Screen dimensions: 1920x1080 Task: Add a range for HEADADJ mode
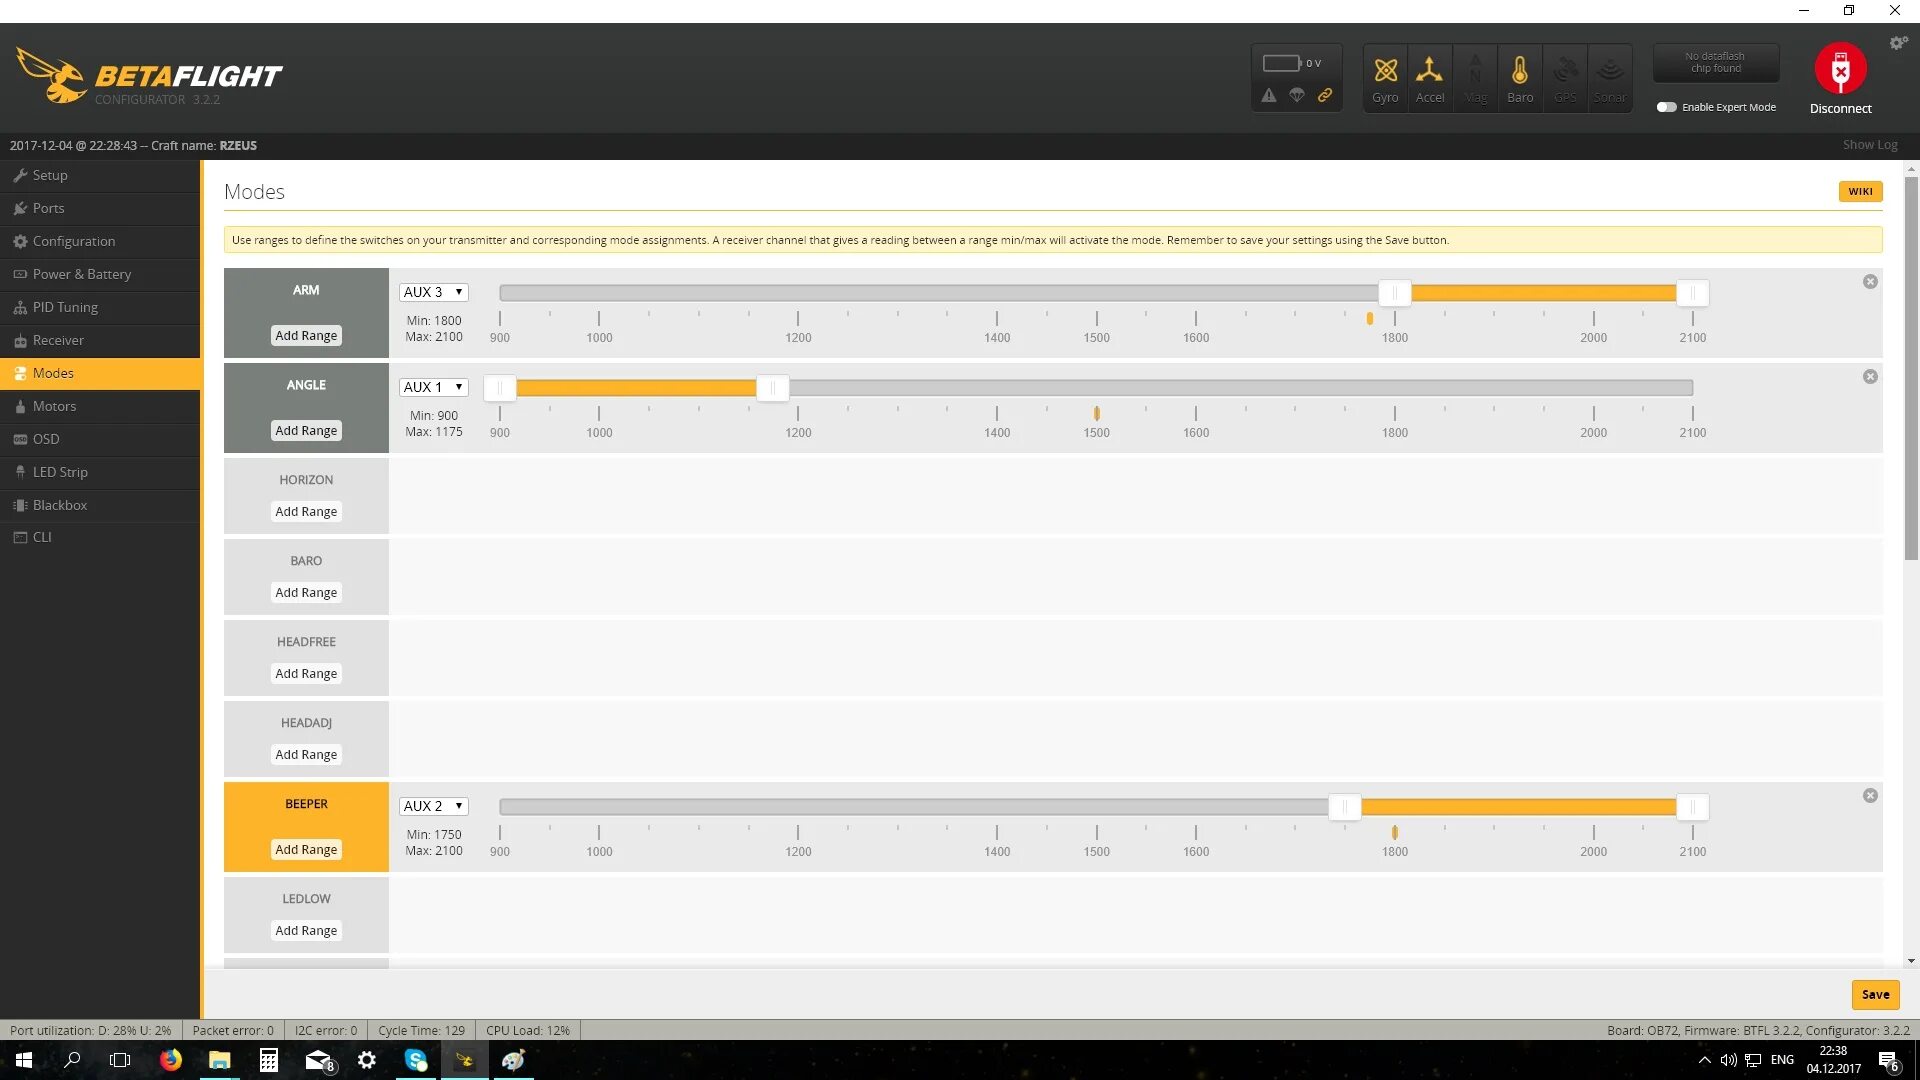point(306,755)
